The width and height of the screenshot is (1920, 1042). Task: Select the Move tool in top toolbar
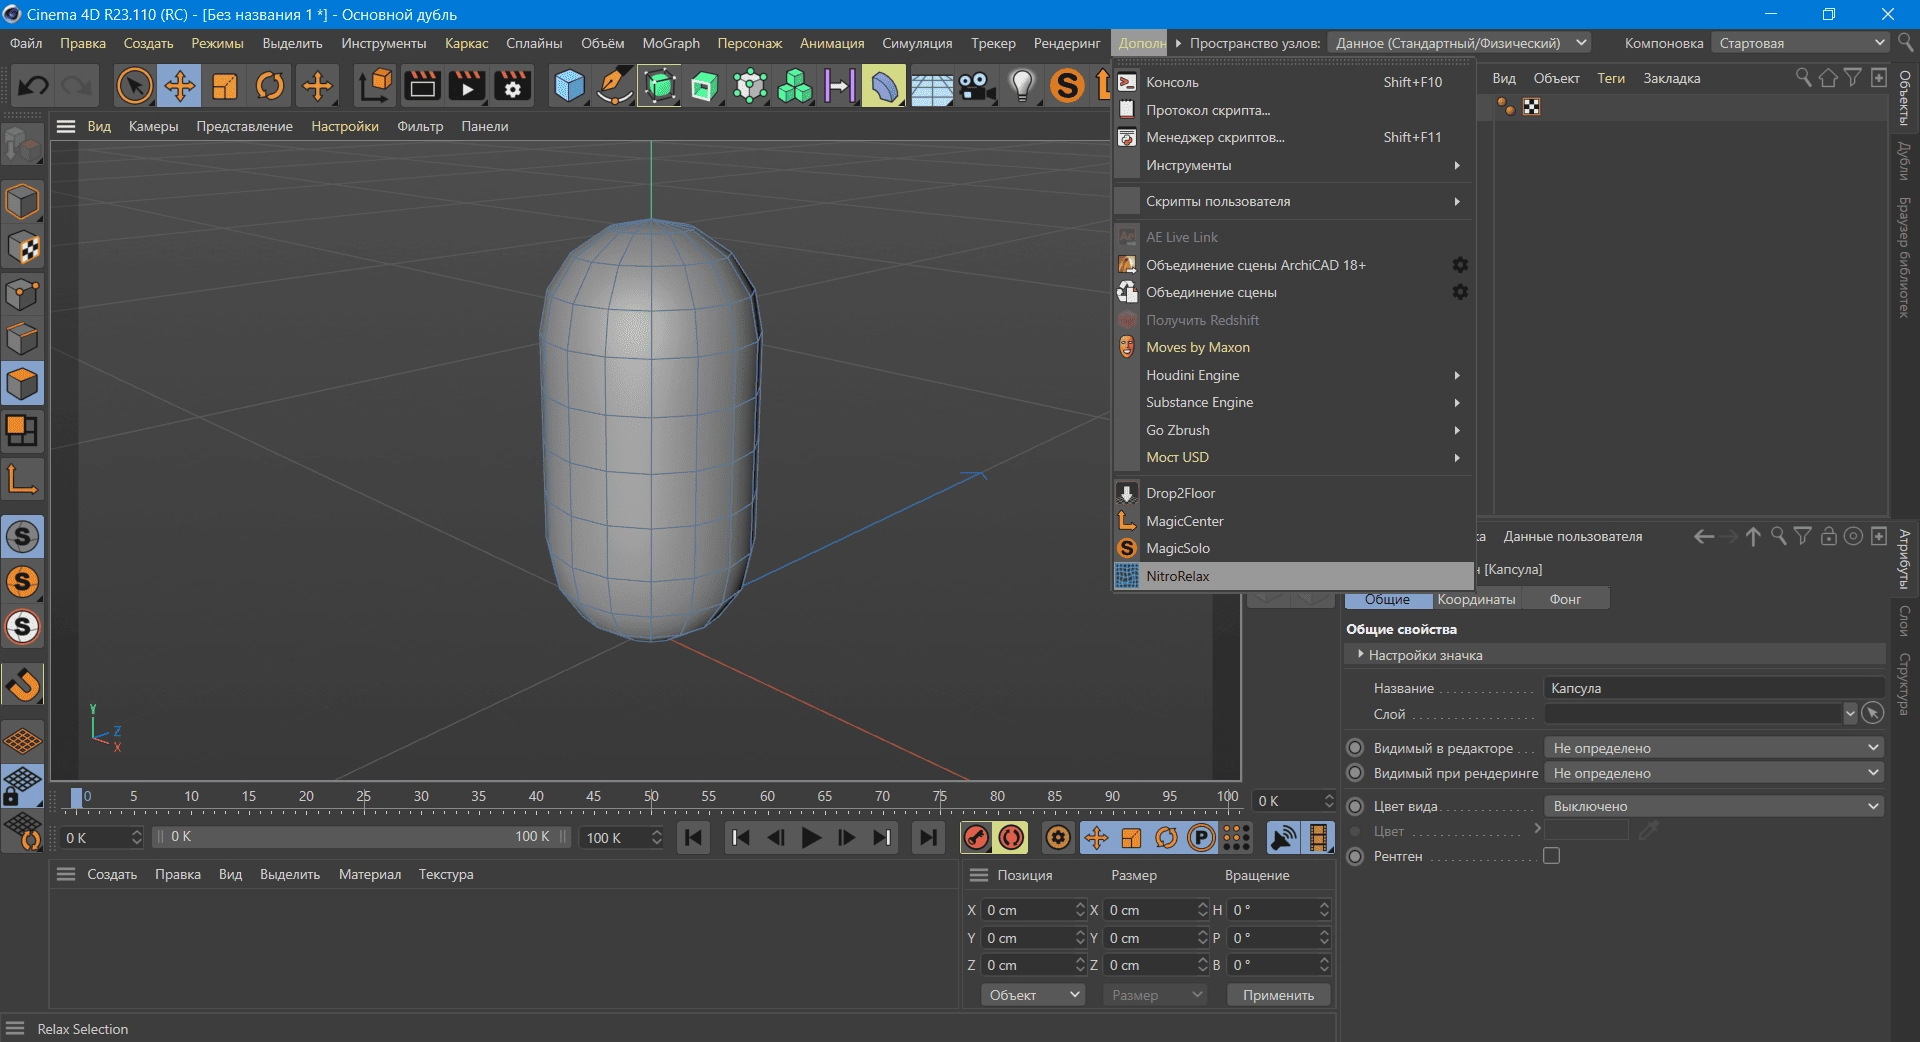point(179,86)
